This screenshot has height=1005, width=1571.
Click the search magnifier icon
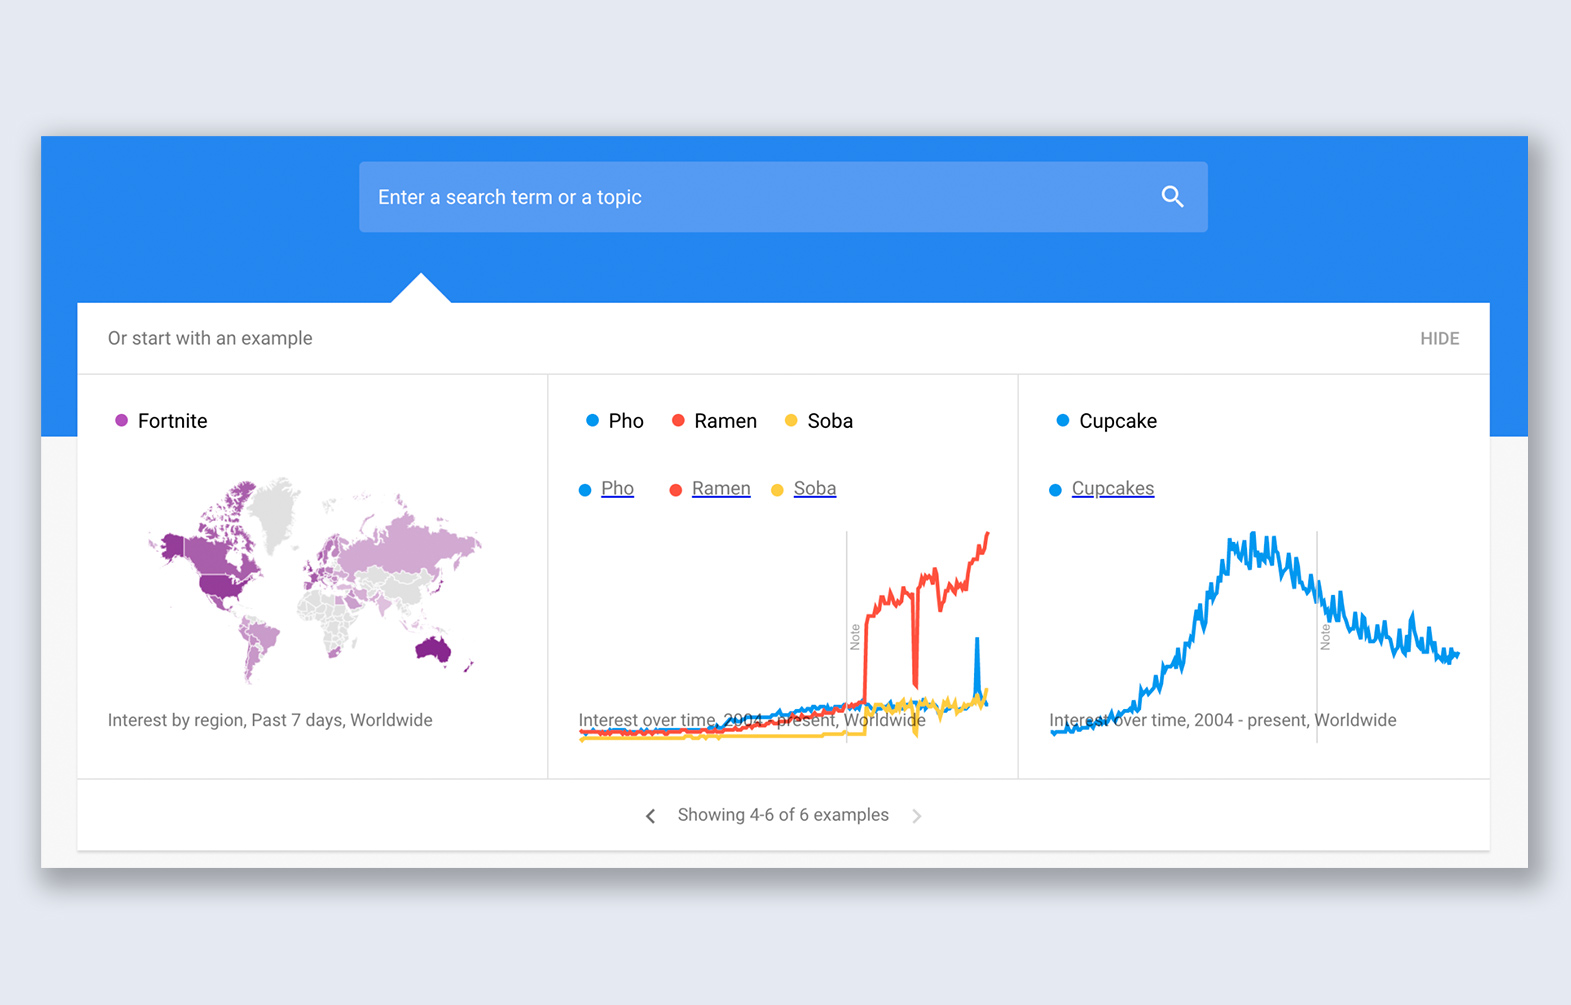click(1172, 197)
